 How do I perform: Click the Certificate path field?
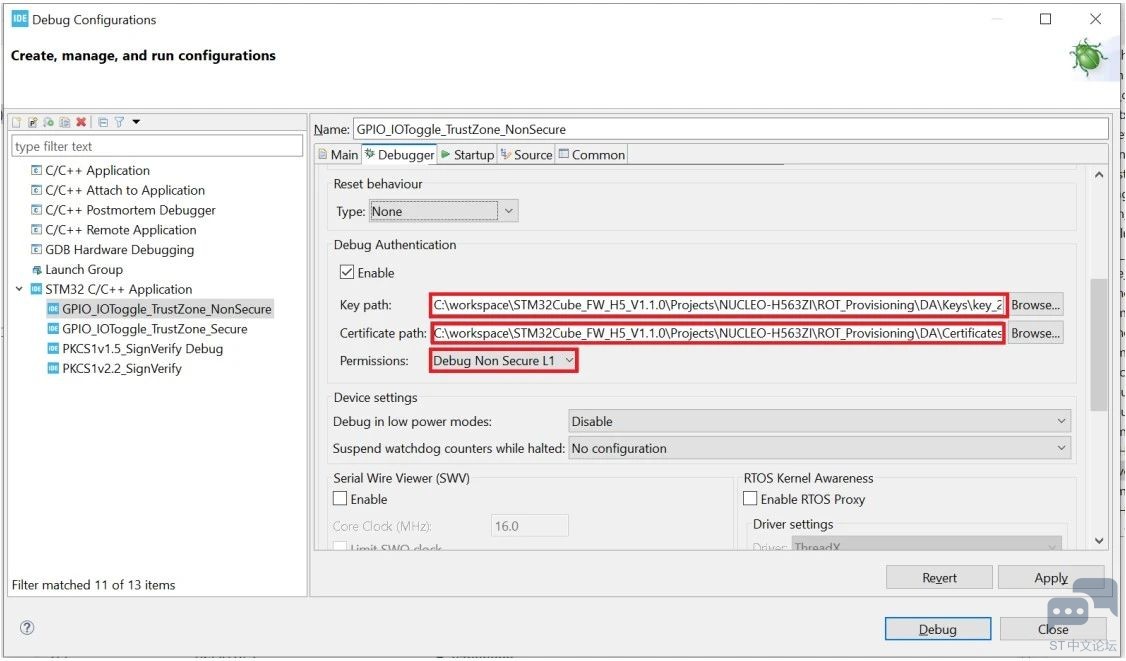[x=718, y=333]
